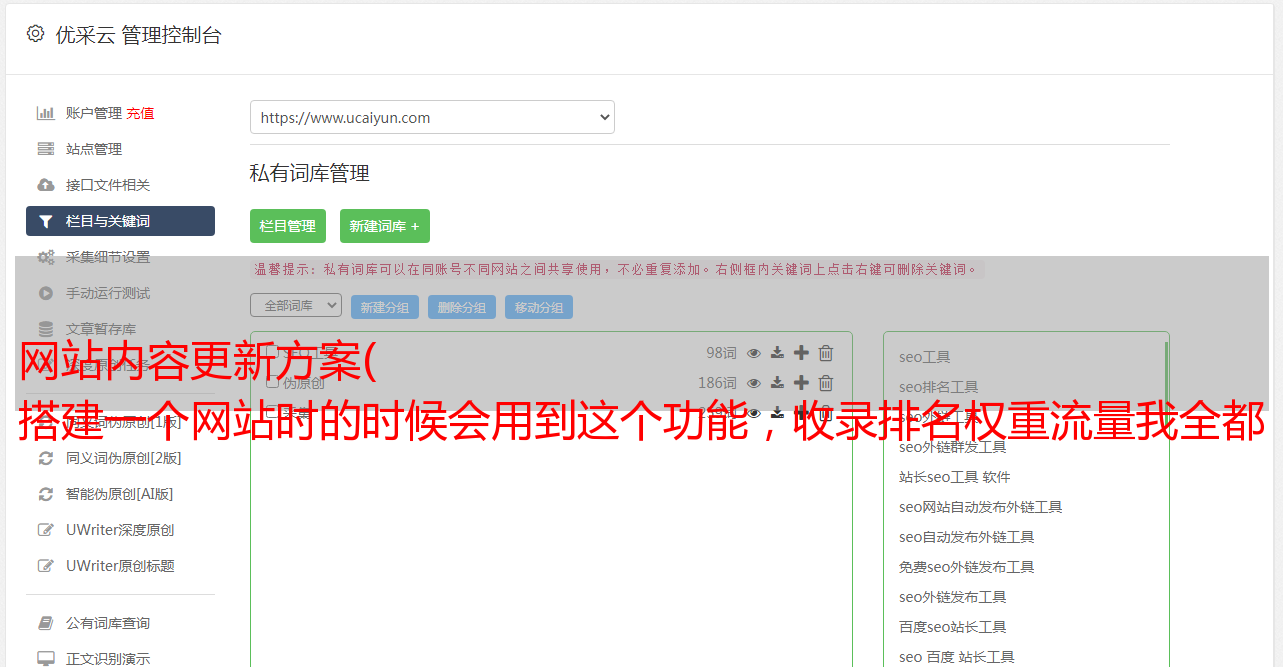Tick the checkbox of the 伪原创 library
1283x667 pixels.
pos(272,383)
